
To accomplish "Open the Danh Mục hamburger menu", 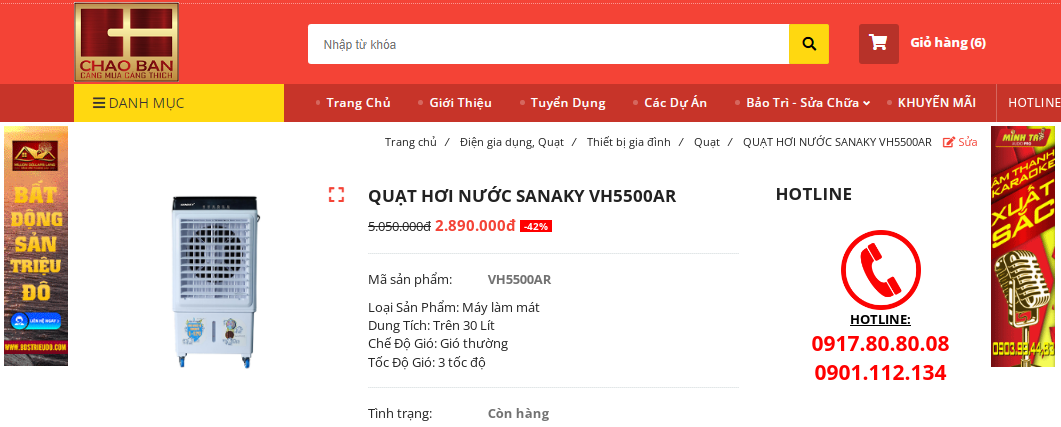I will click(x=138, y=103).
